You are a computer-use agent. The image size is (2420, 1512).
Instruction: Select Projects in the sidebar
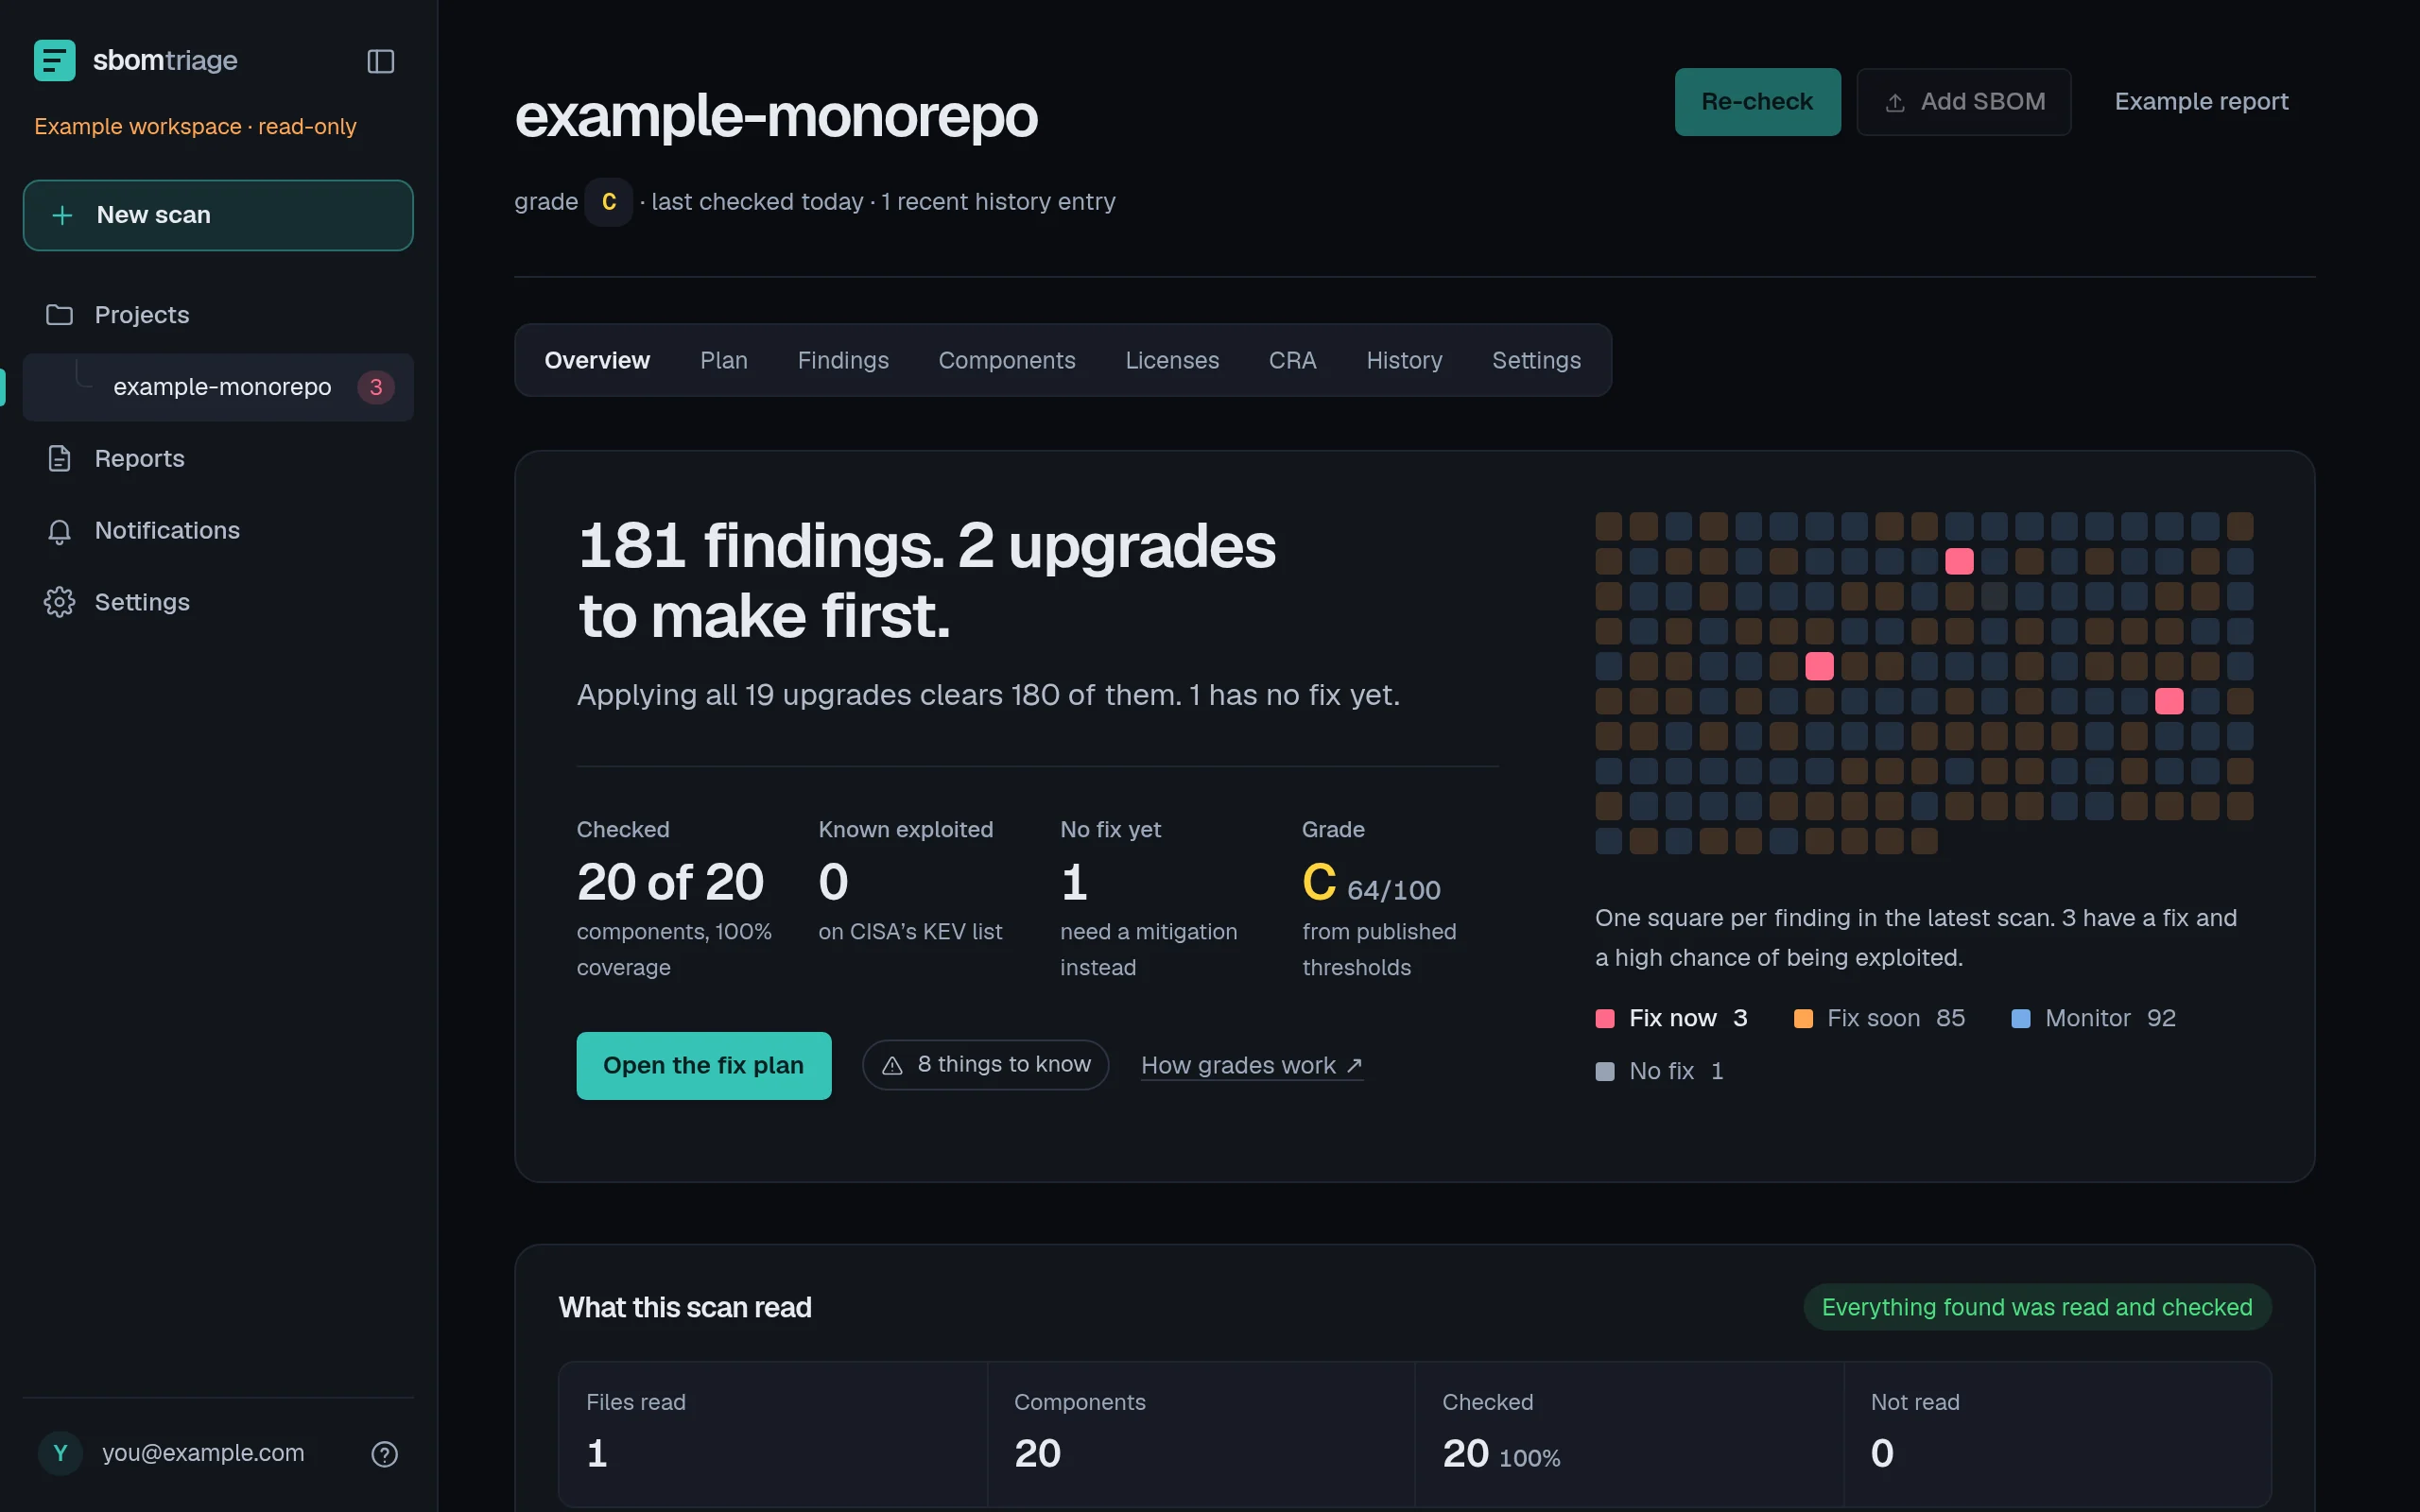point(218,315)
